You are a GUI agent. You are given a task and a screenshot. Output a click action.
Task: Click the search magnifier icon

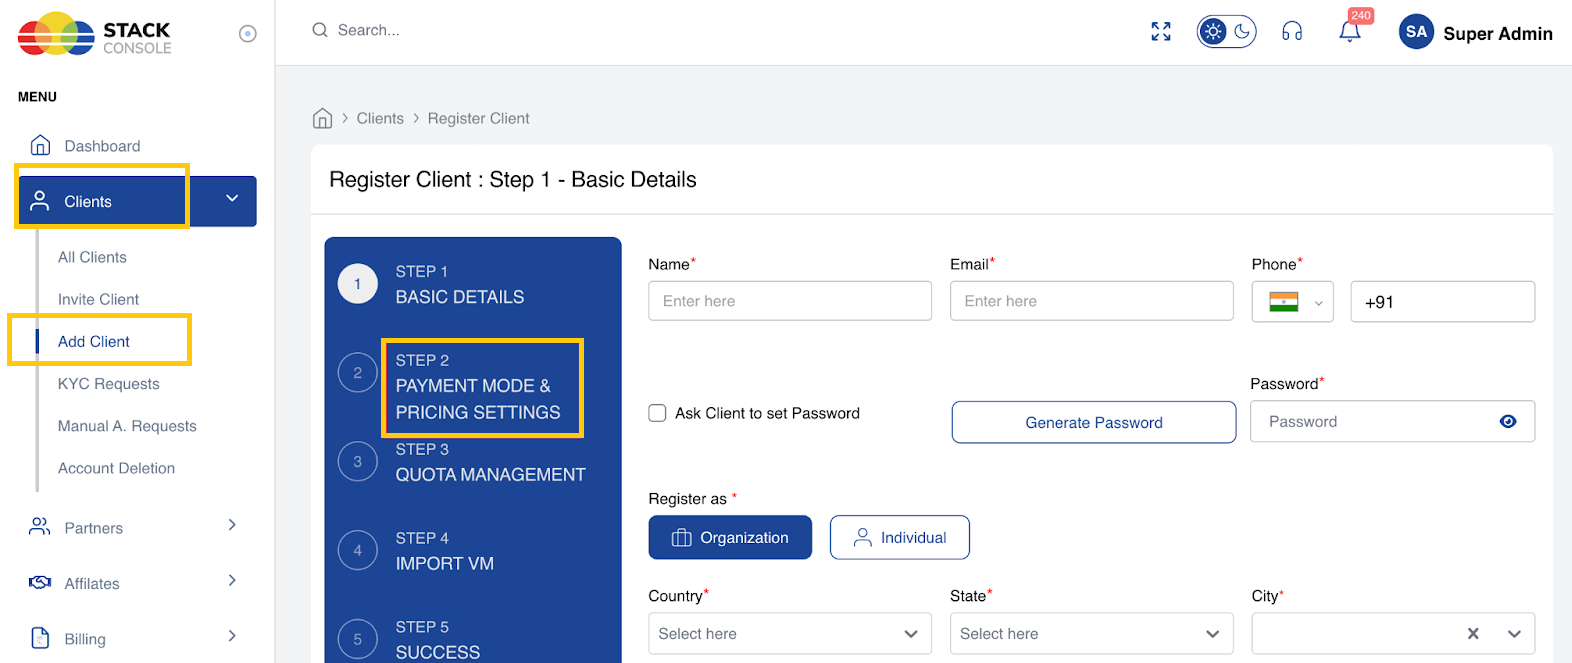click(x=320, y=30)
